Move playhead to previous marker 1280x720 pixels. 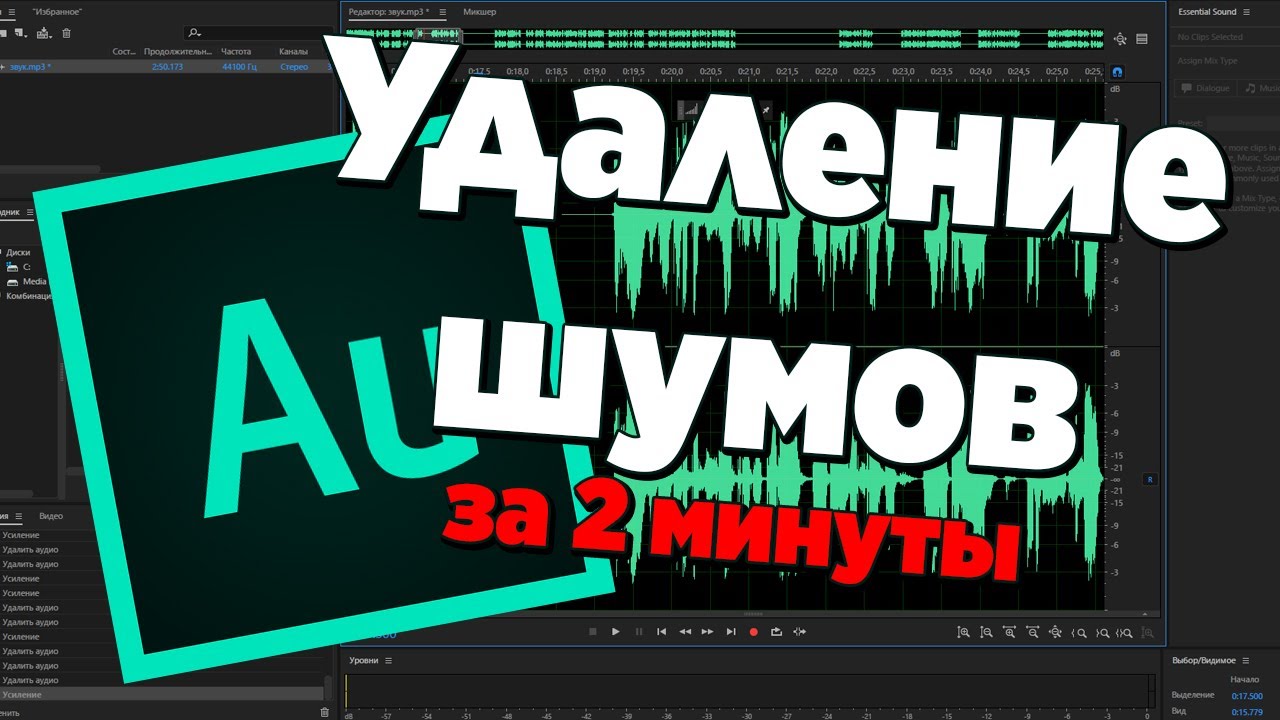tap(661, 632)
